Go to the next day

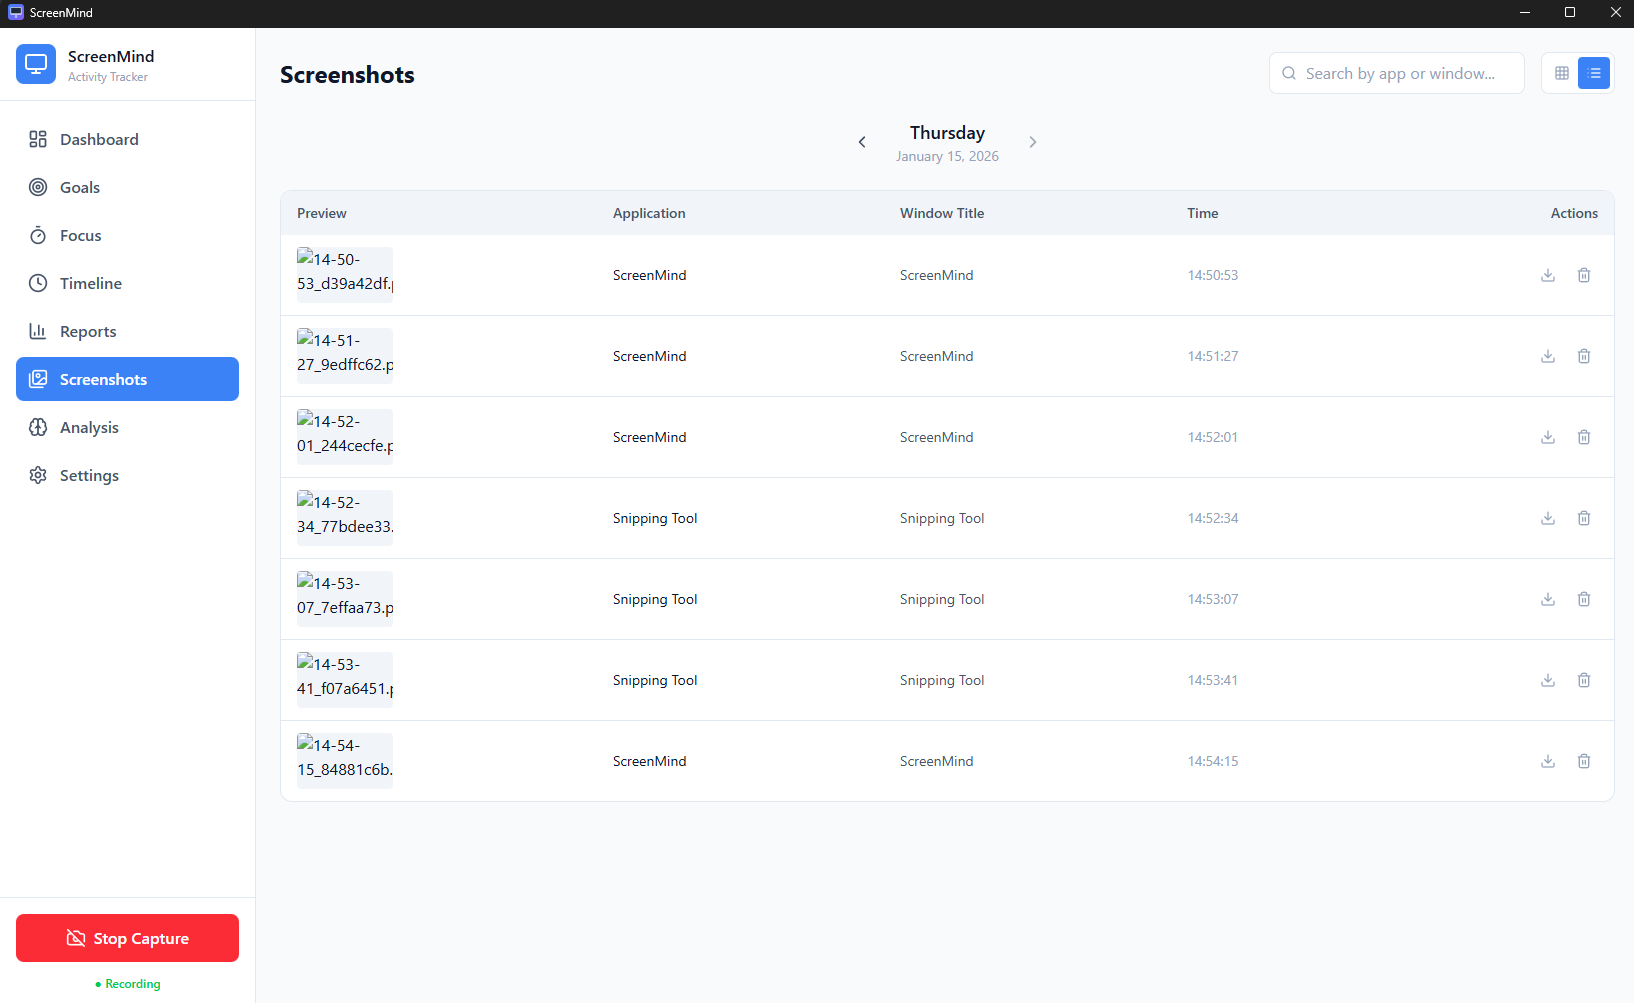pos(1033,142)
